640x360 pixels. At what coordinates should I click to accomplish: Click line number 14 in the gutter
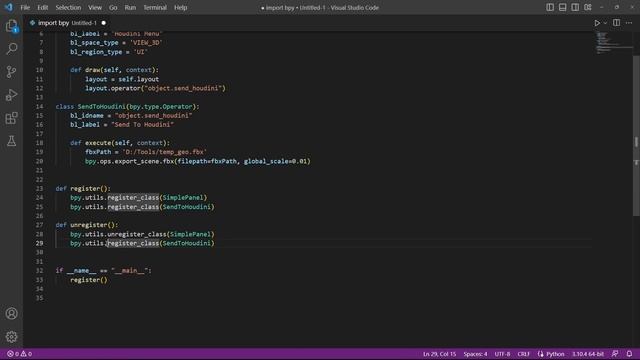[39, 107]
